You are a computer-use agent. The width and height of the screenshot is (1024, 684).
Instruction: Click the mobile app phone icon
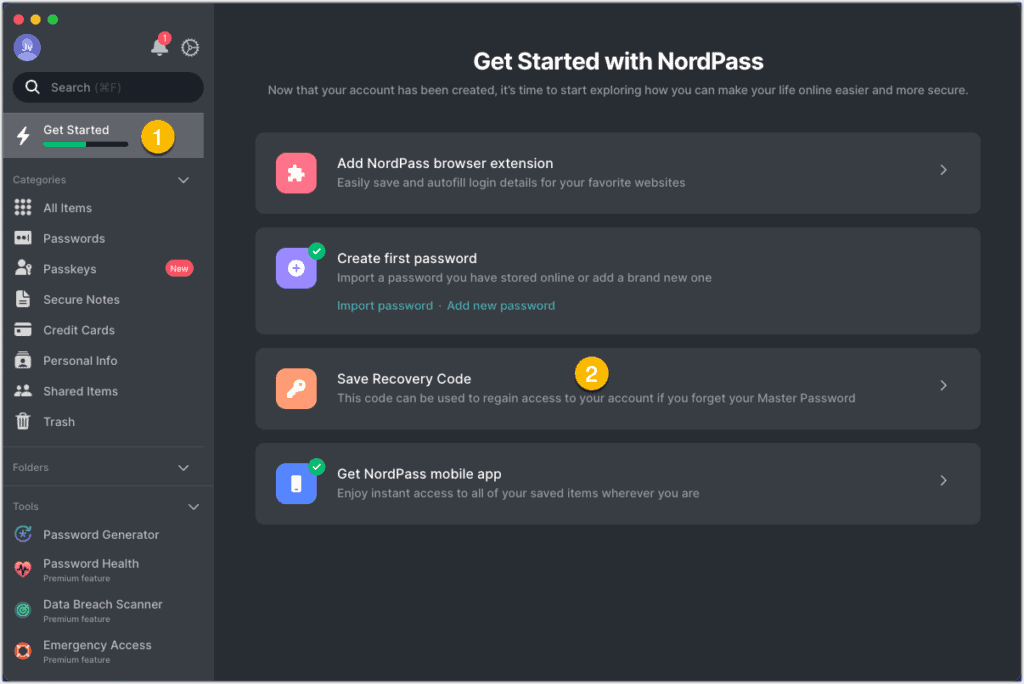coord(296,483)
